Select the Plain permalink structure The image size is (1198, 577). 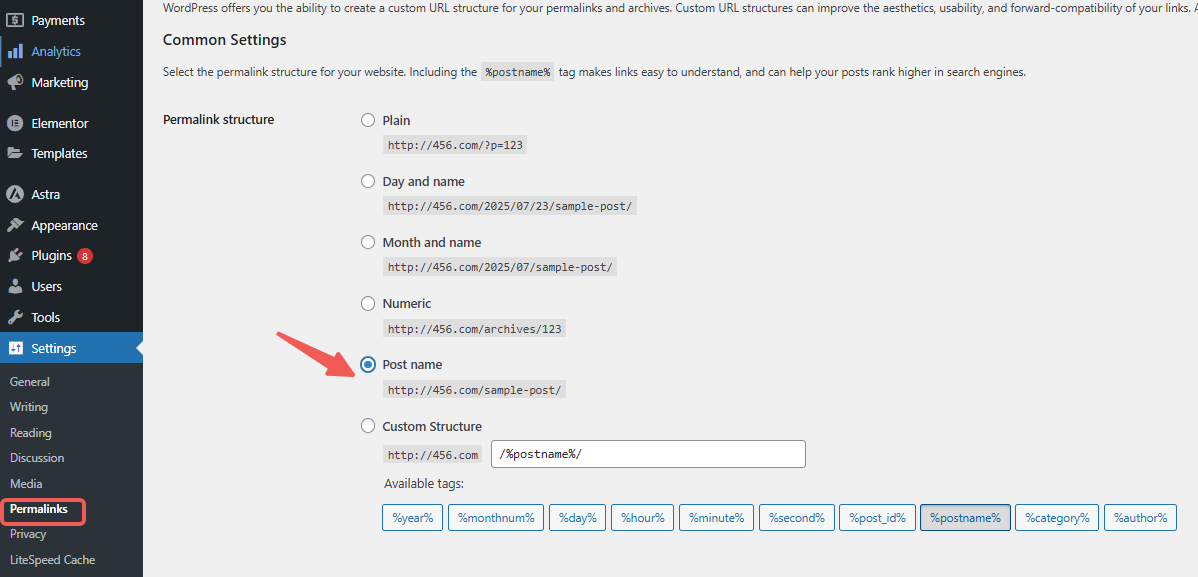pyautogui.click(x=368, y=119)
